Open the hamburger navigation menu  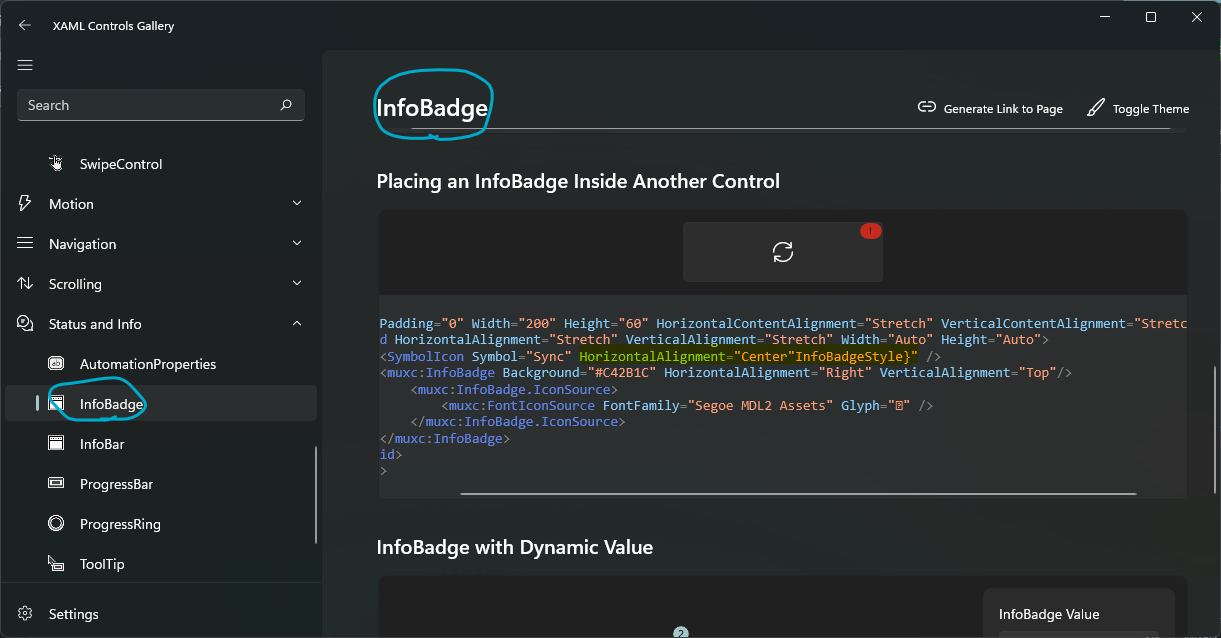coord(25,65)
